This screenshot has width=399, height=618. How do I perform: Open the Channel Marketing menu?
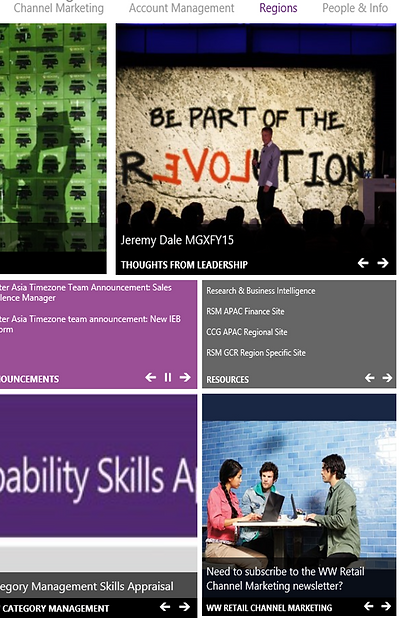point(59,8)
